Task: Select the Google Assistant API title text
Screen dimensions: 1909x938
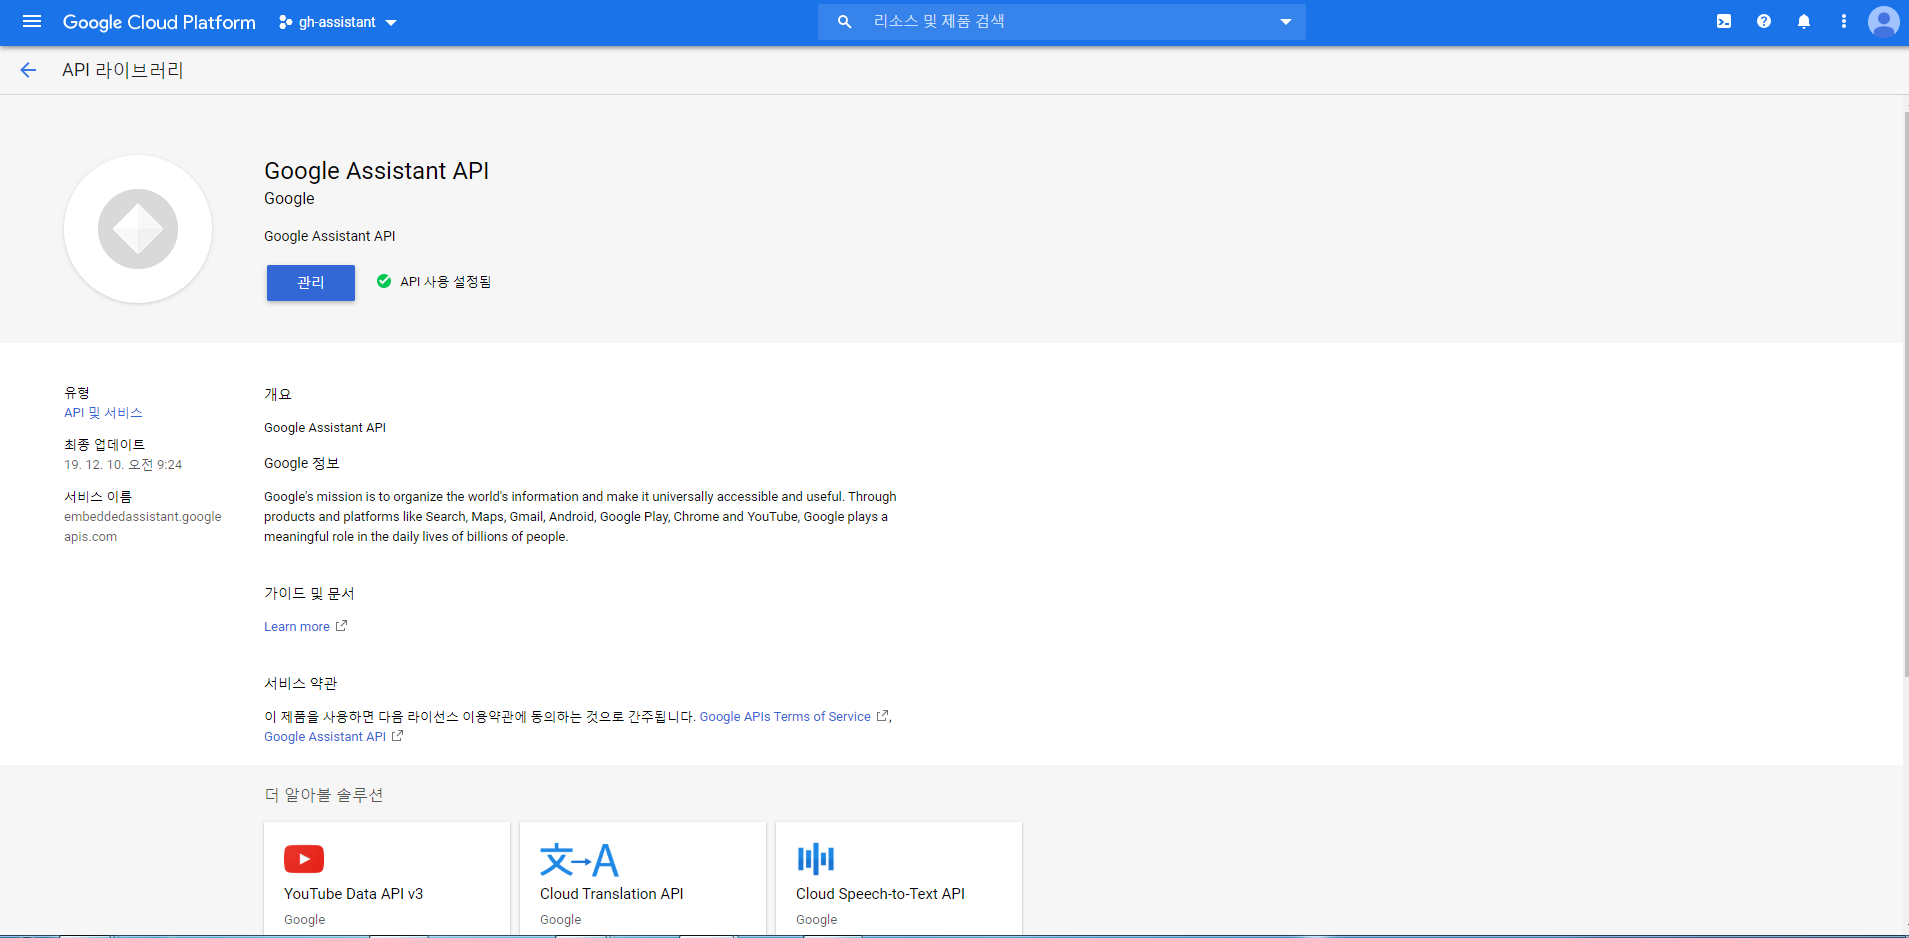Action: pos(376,171)
